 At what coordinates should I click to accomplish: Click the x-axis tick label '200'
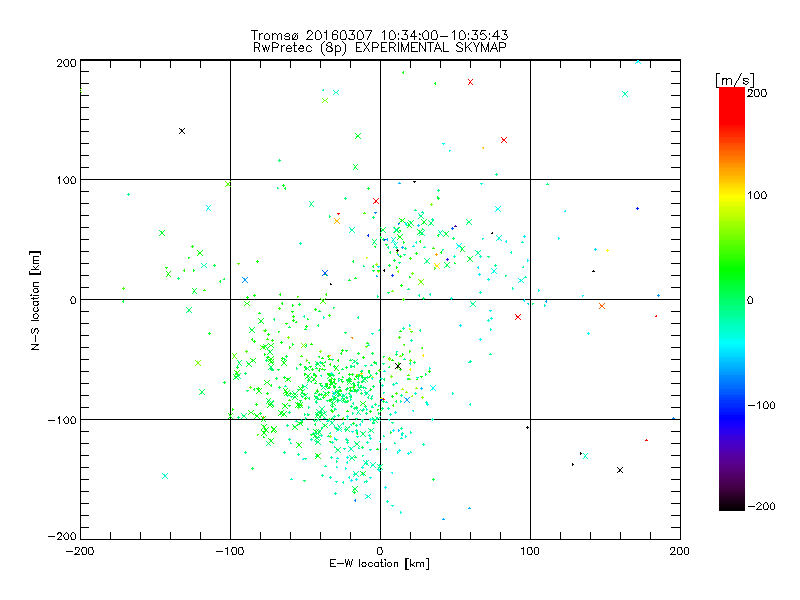680,551
